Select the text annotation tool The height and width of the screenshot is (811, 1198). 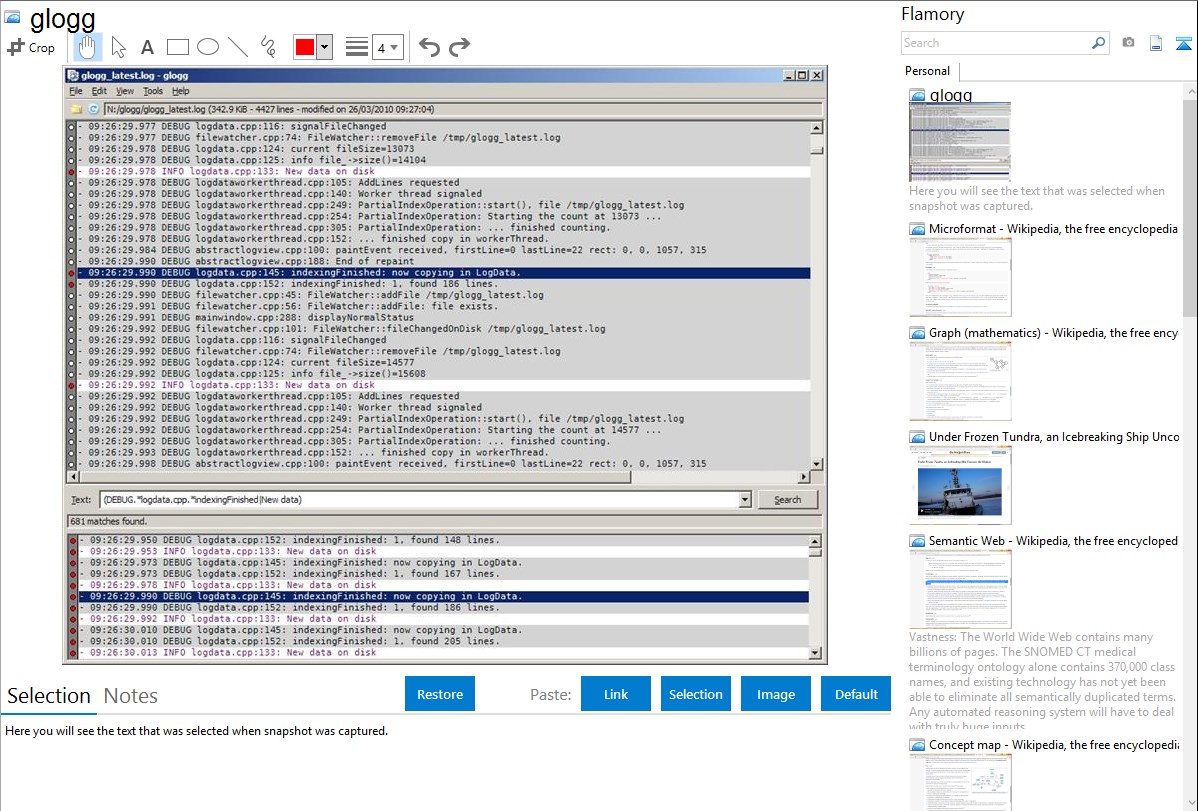pyautogui.click(x=147, y=47)
